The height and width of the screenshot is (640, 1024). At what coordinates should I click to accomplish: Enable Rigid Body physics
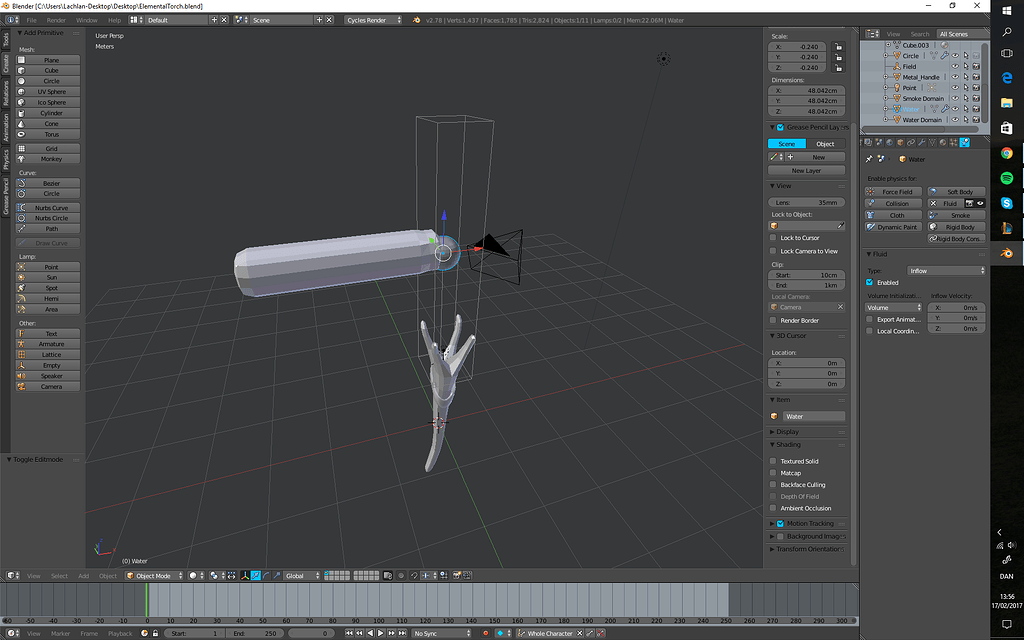point(957,227)
